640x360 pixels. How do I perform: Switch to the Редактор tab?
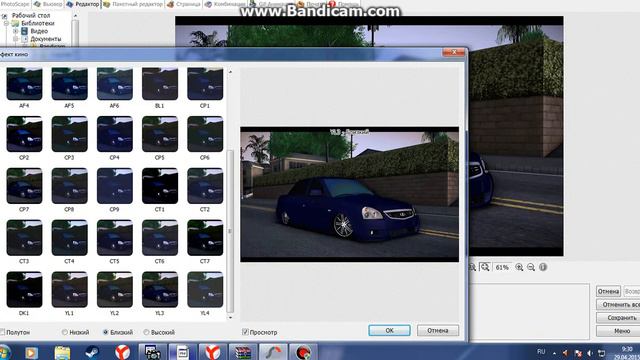point(83,4)
